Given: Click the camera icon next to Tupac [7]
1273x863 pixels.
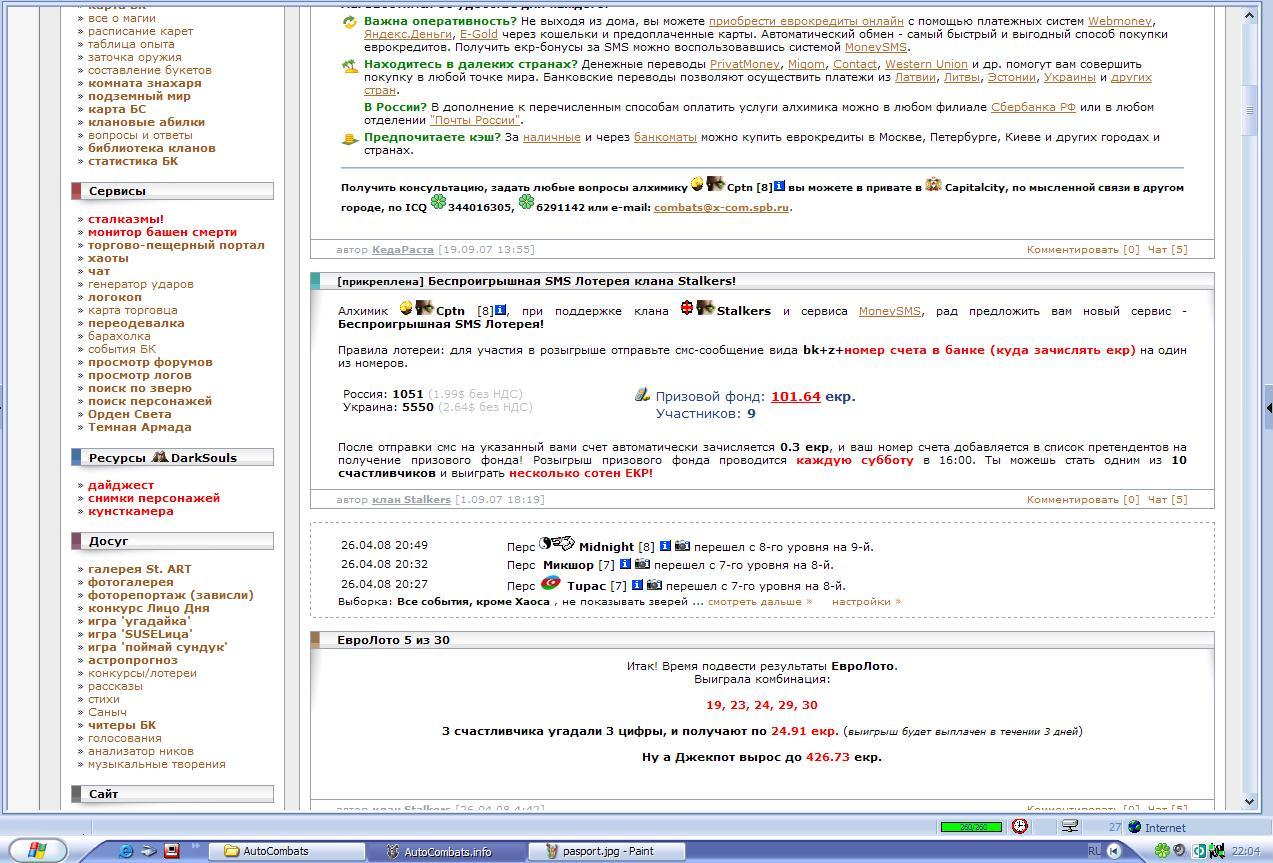Looking at the screenshot, I should (654, 584).
